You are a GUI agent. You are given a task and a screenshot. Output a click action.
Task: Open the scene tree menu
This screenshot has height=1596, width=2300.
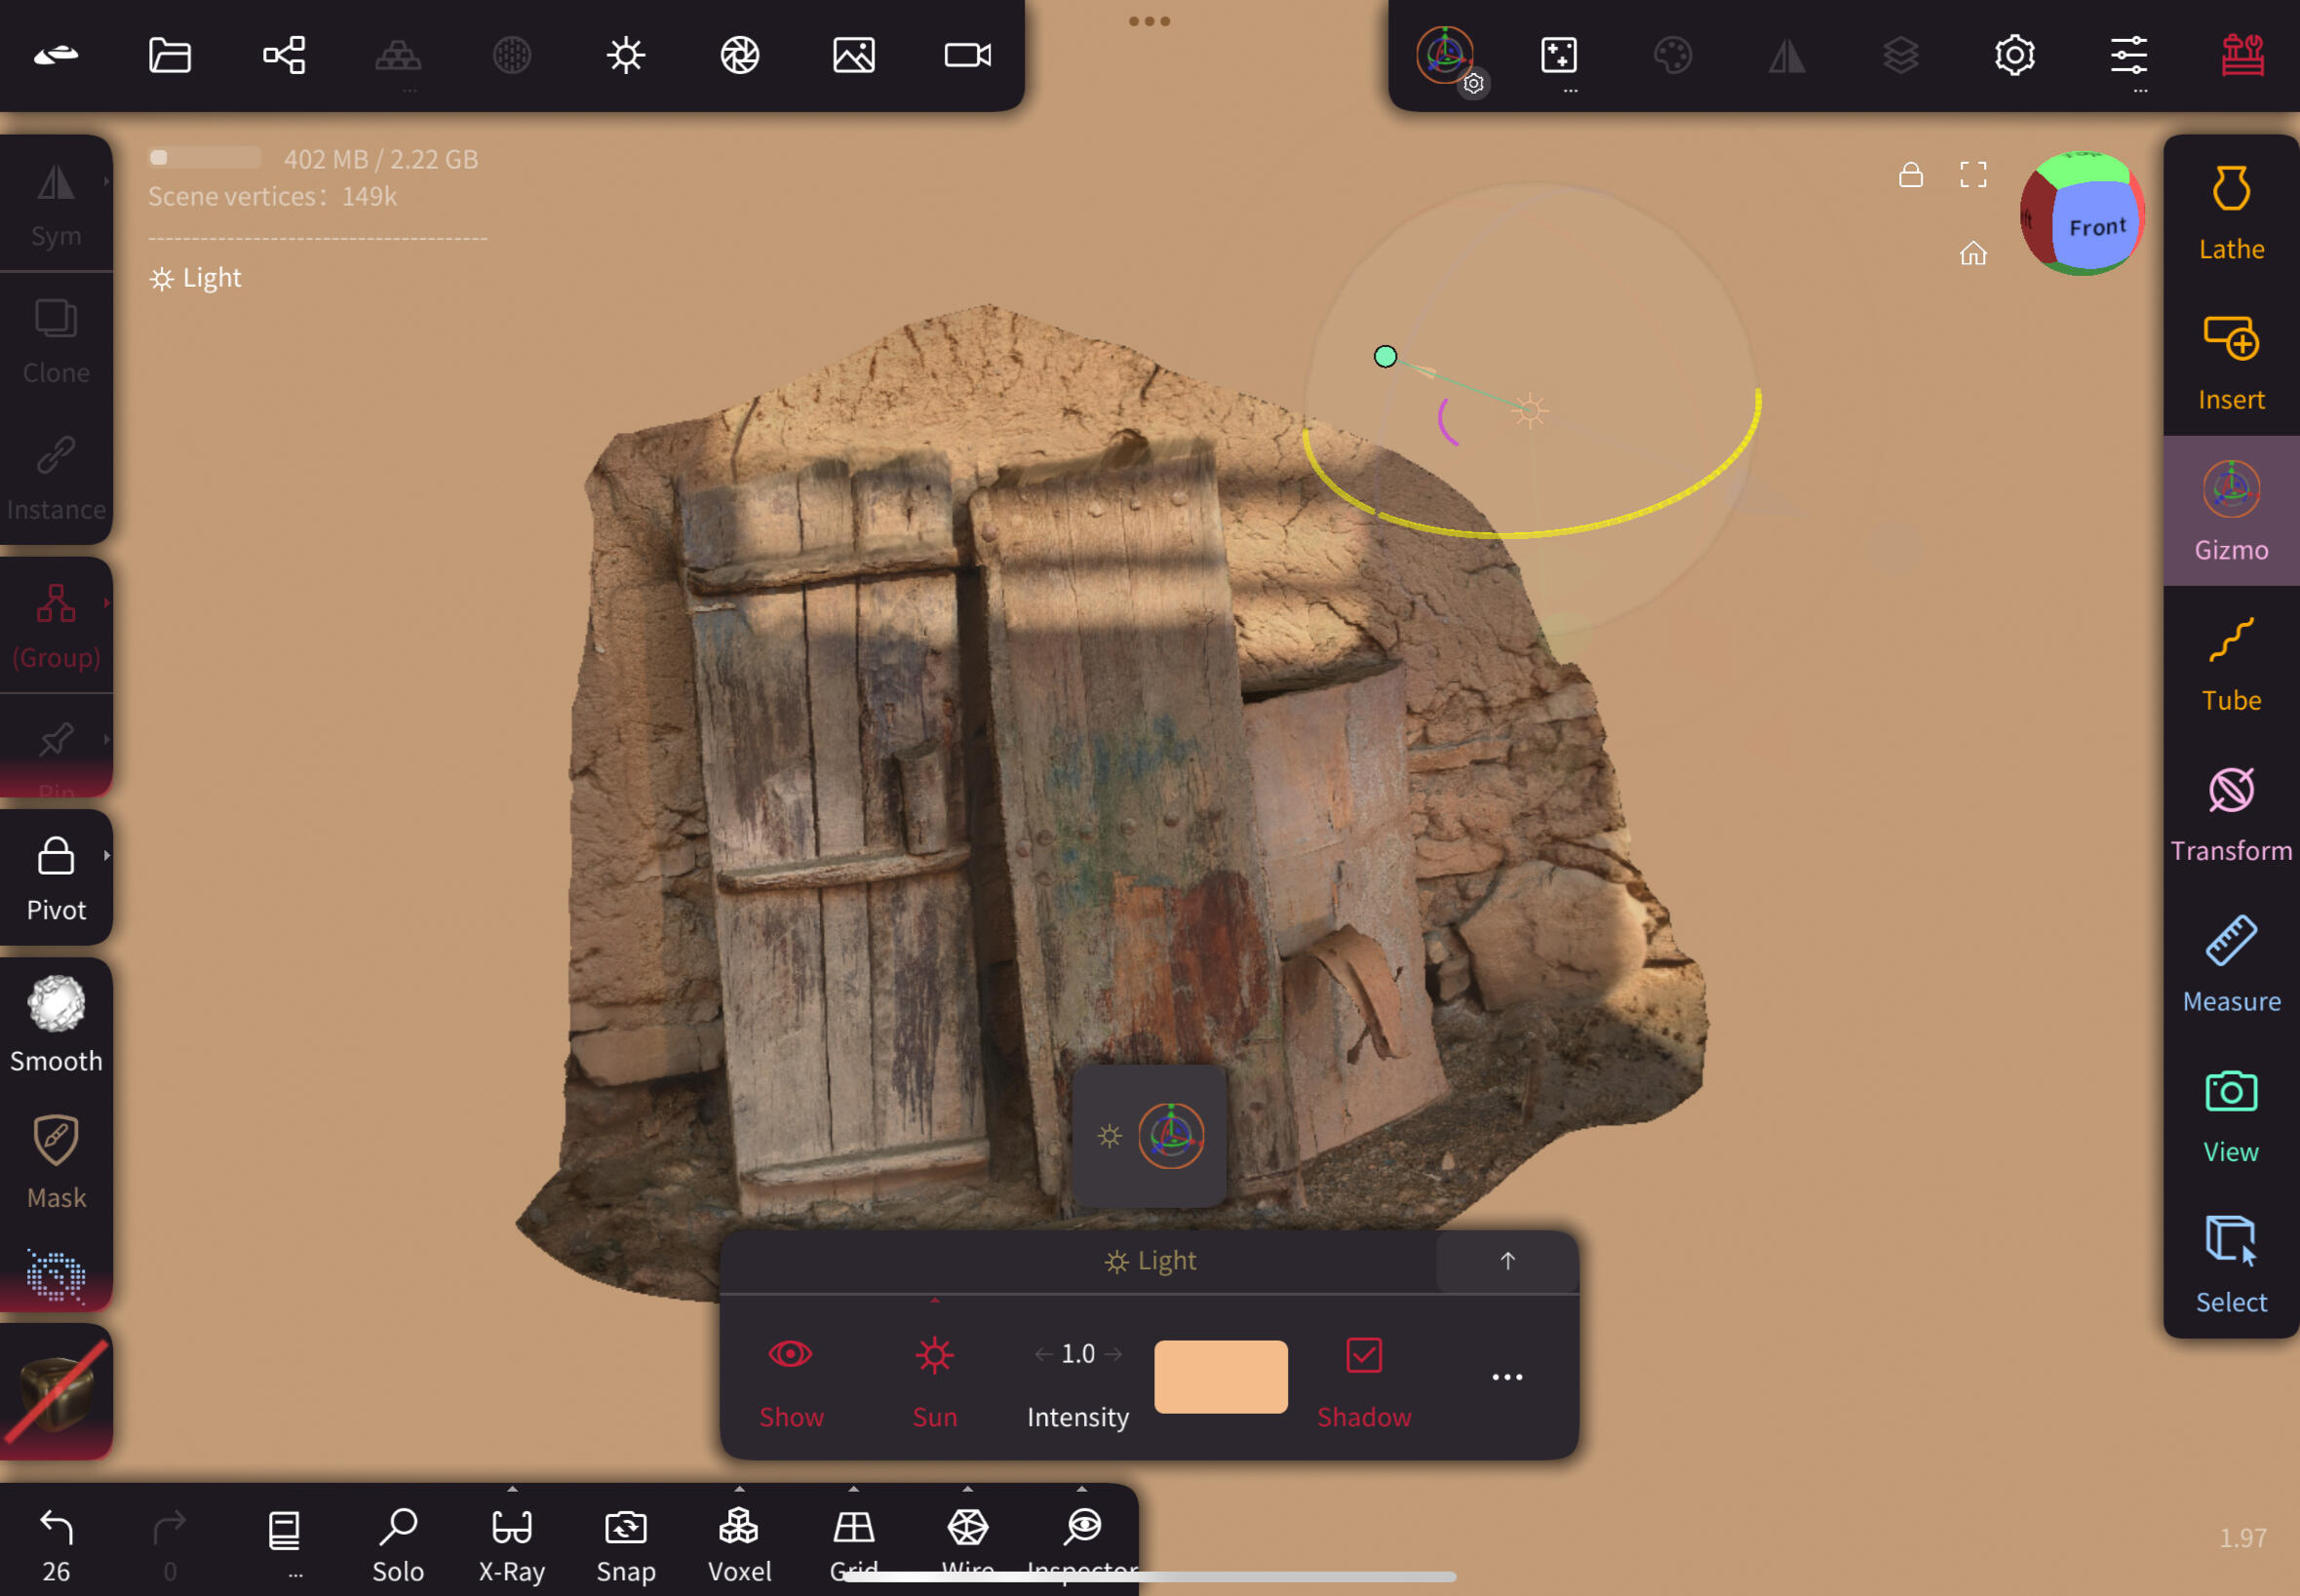[x=284, y=55]
